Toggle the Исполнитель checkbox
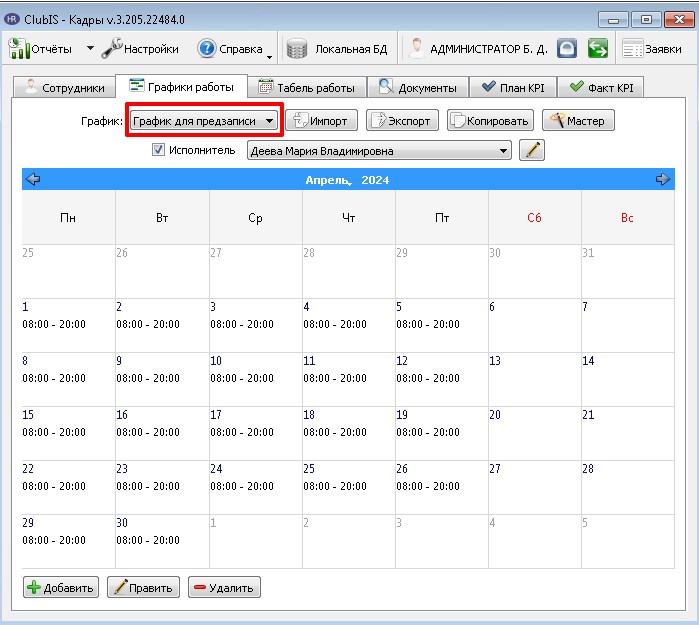This screenshot has height=625, width=699. click(x=158, y=150)
